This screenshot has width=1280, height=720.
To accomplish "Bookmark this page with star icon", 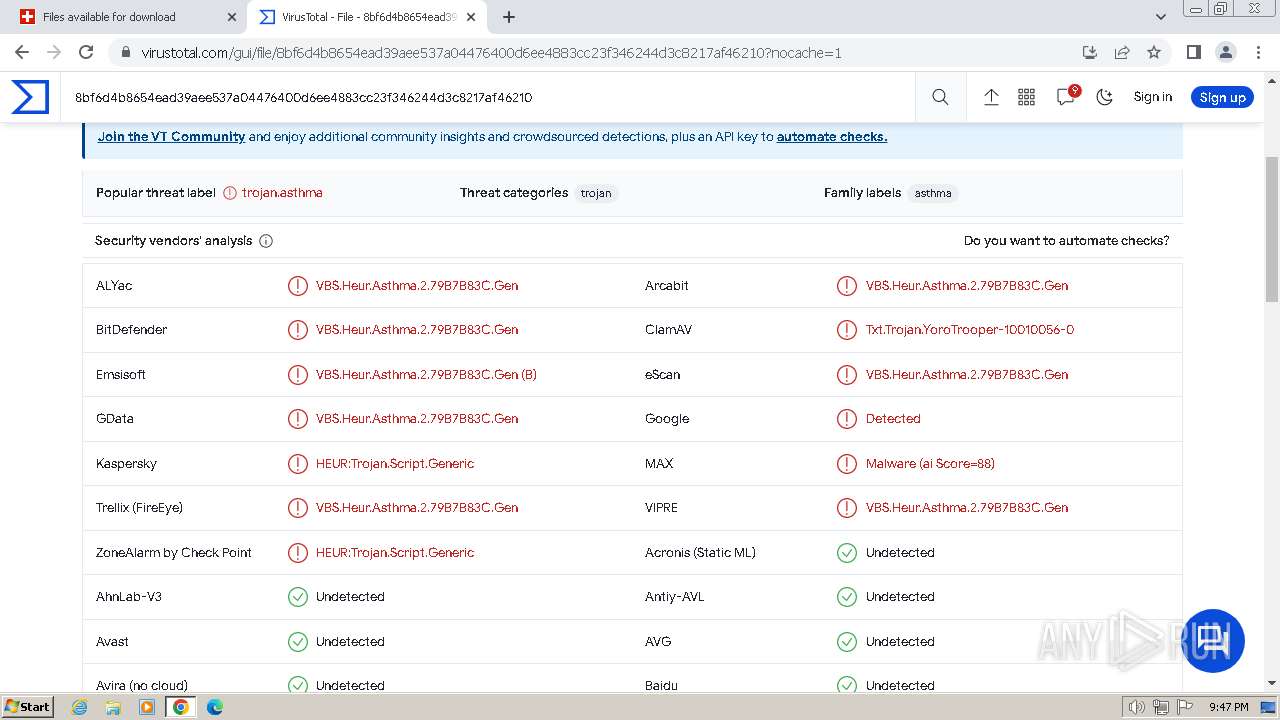I will click(1154, 52).
